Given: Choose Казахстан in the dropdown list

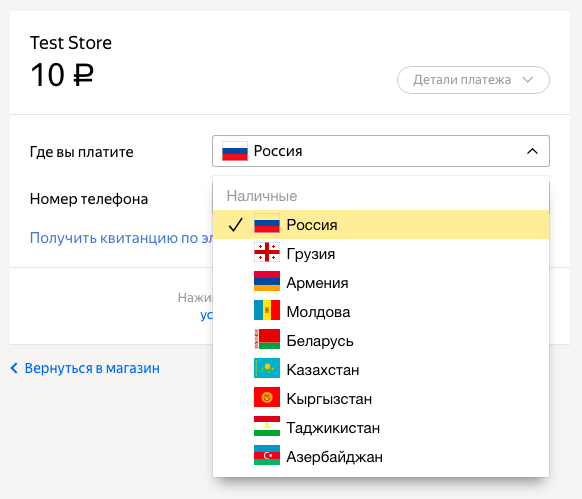Looking at the screenshot, I should pyautogui.click(x=381, y=369).
